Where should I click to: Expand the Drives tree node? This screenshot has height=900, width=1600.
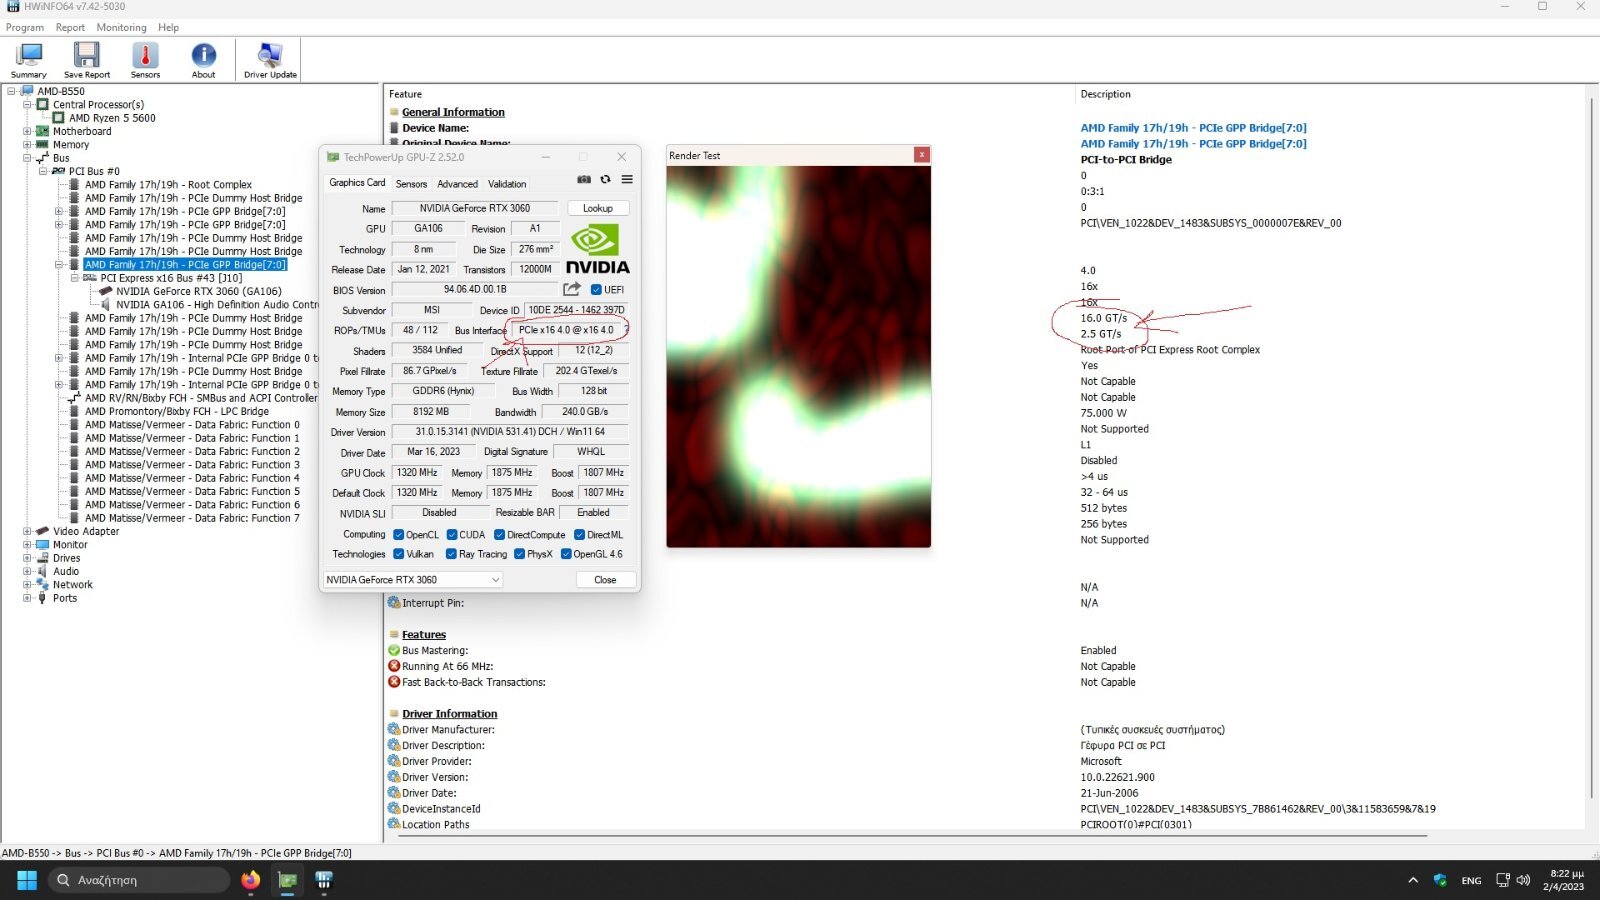click(27, 558)
